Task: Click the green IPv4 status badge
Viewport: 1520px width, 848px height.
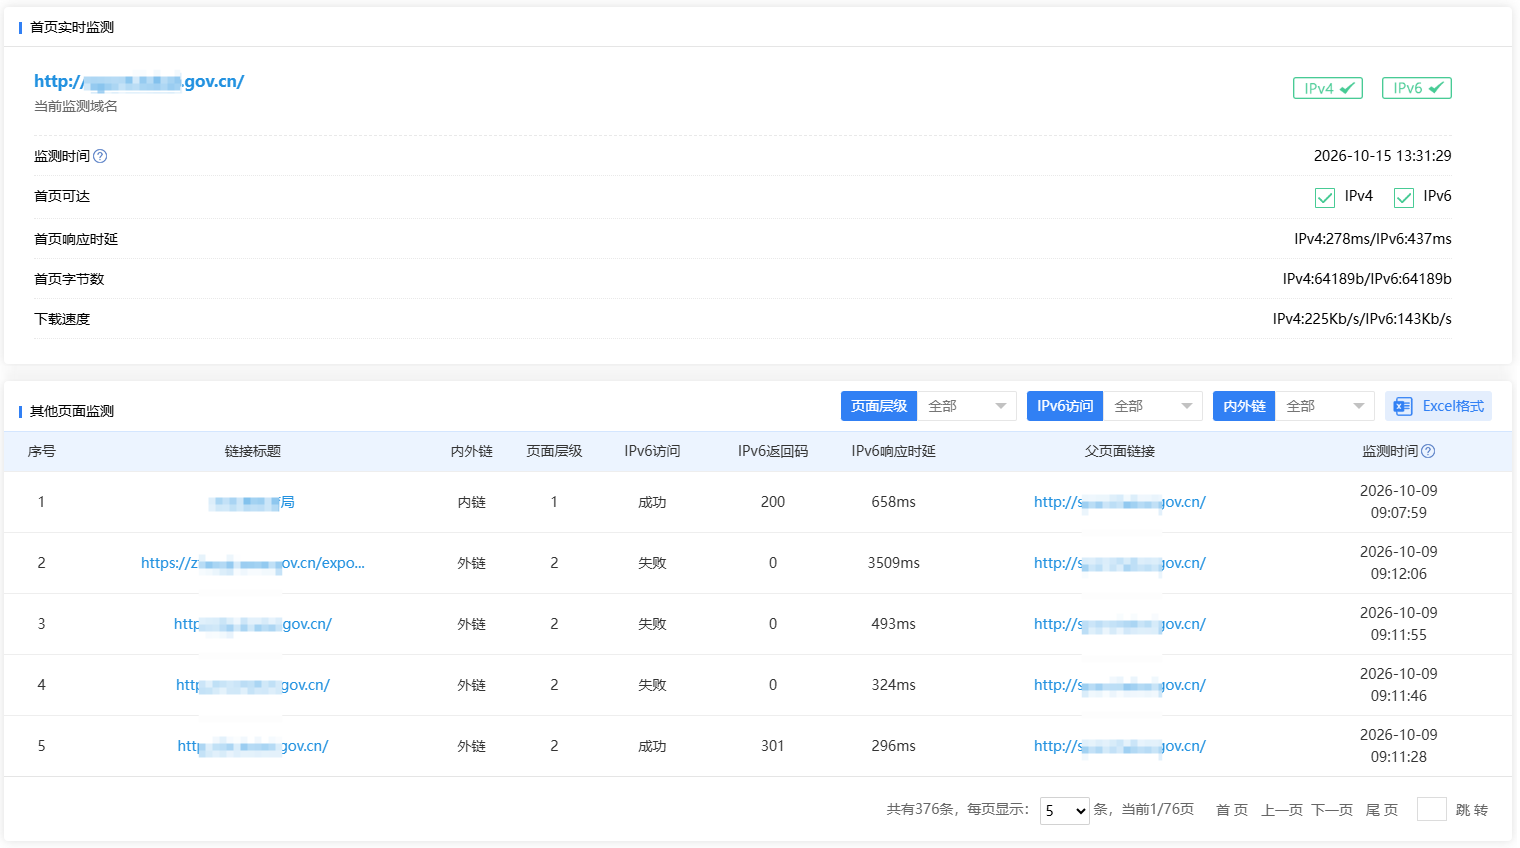Action: (1328, 88)
